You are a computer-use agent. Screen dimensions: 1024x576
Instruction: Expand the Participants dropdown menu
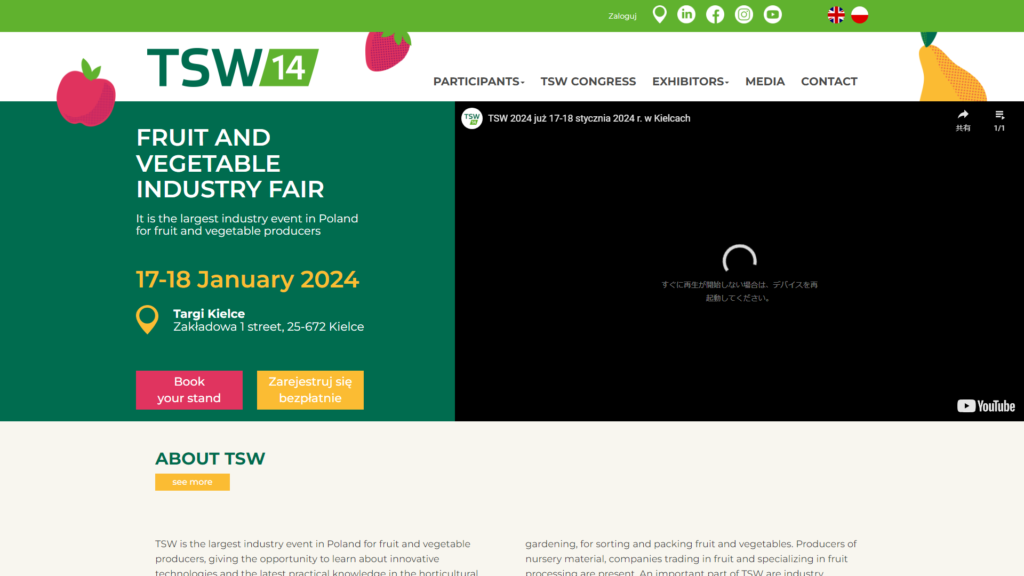pyautogui.click(x=479, y=82)
